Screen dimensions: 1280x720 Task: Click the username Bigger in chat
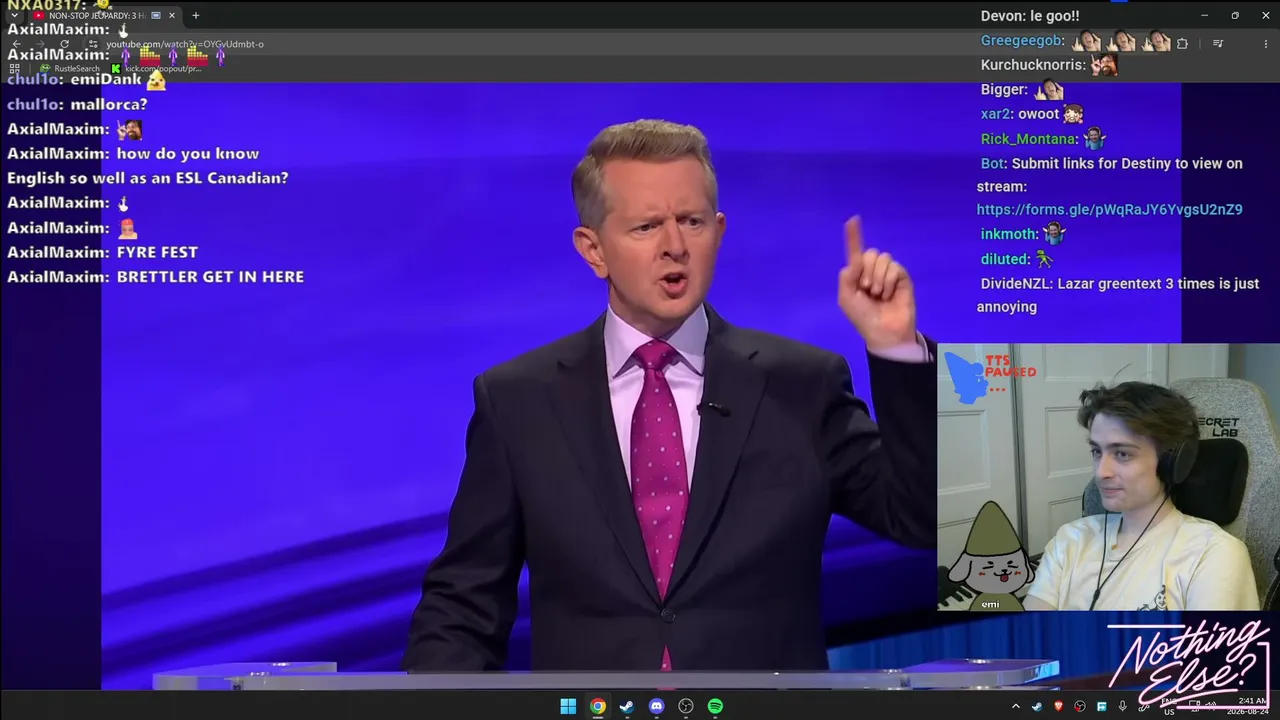click(1004, 90)
